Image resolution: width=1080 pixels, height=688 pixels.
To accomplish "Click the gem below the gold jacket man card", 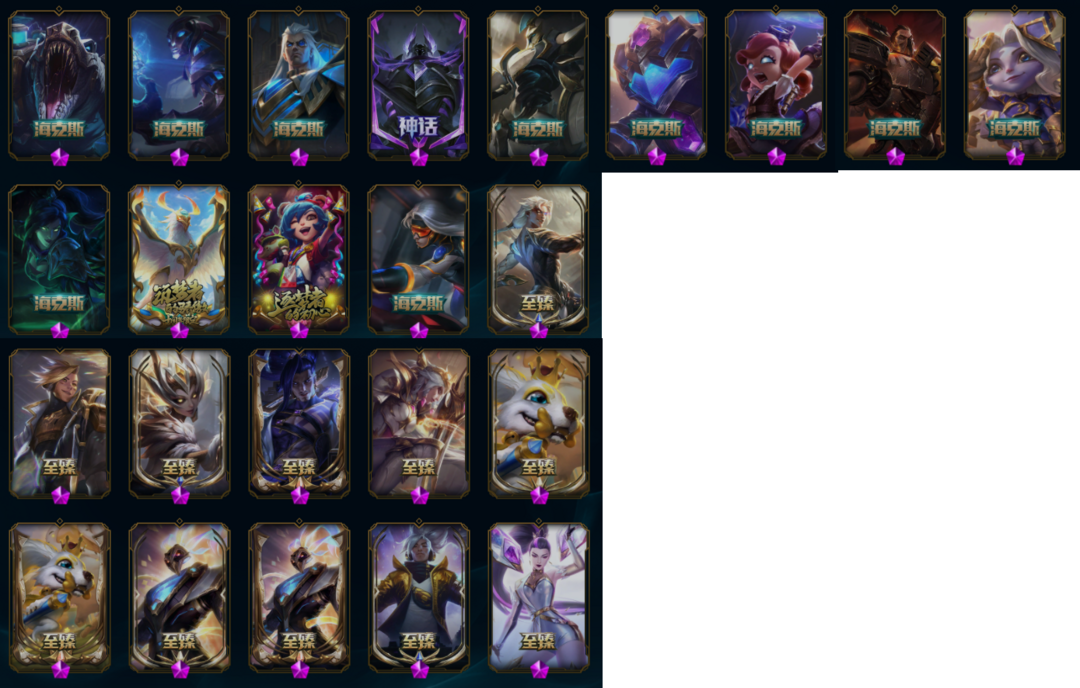I will [x=419, y=669].
